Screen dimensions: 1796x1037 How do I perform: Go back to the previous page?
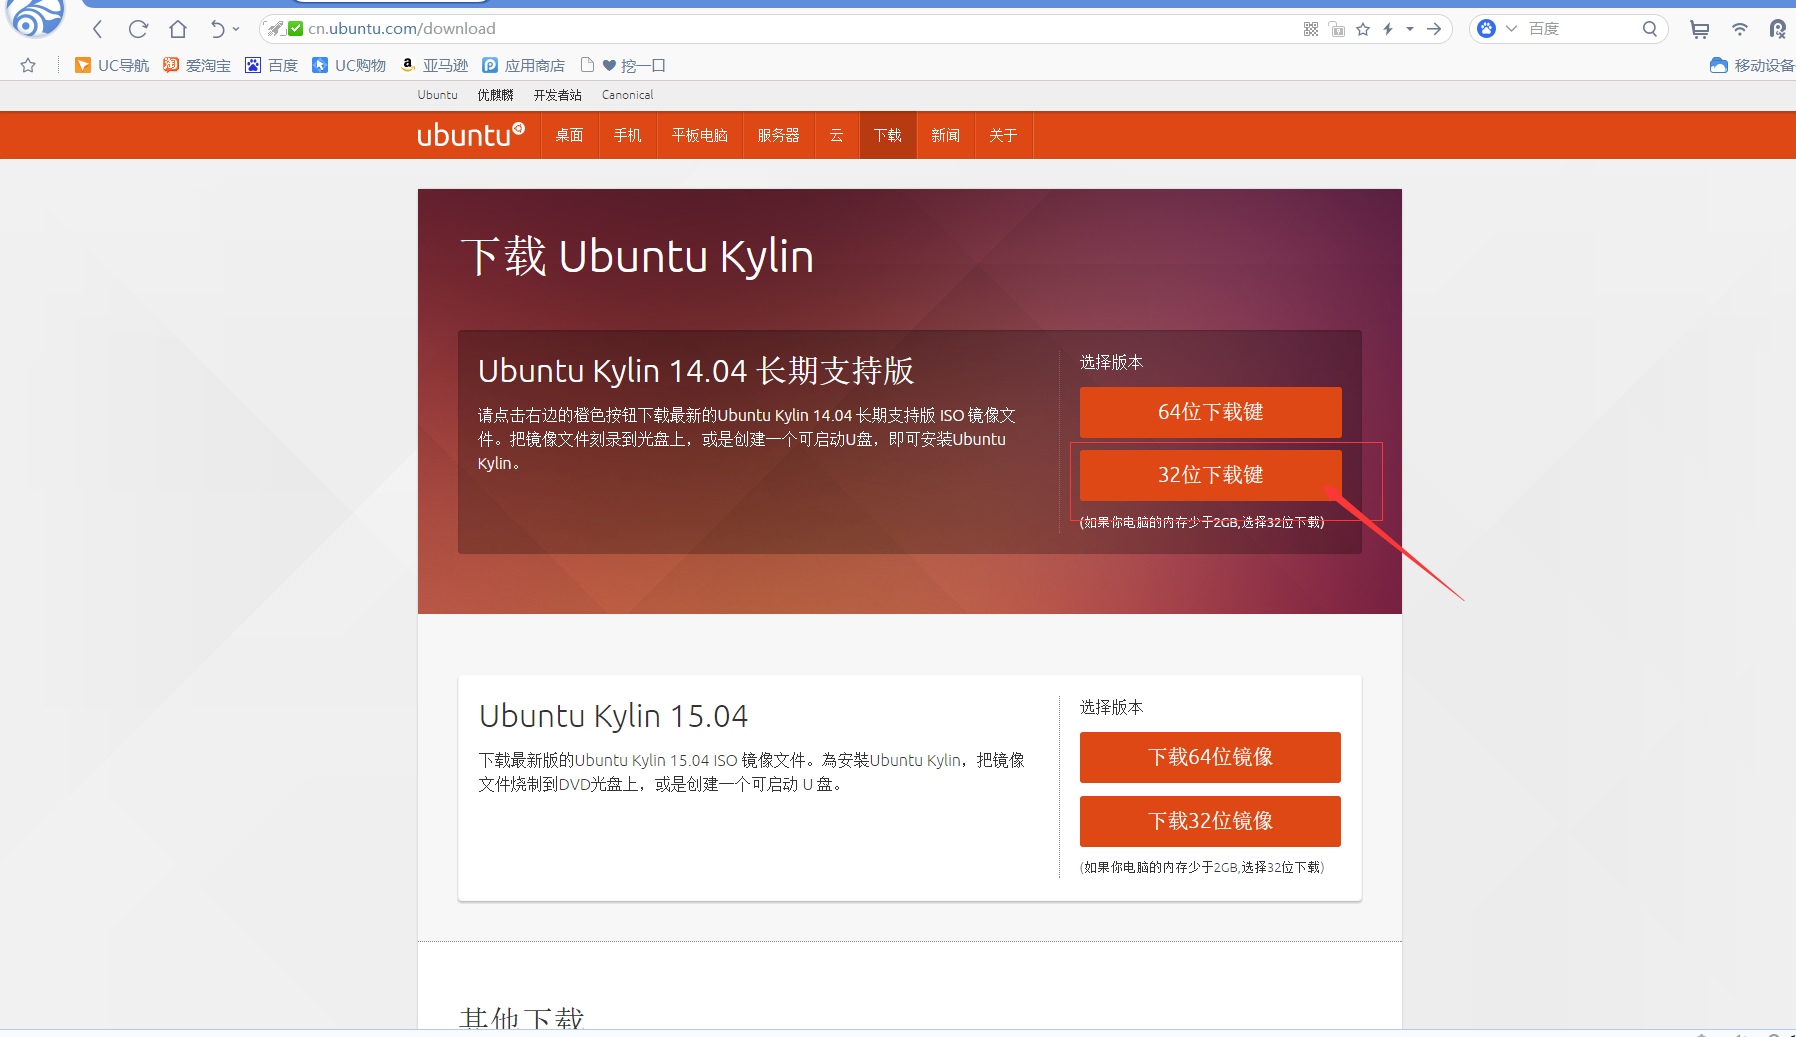(x=98, y=29)
